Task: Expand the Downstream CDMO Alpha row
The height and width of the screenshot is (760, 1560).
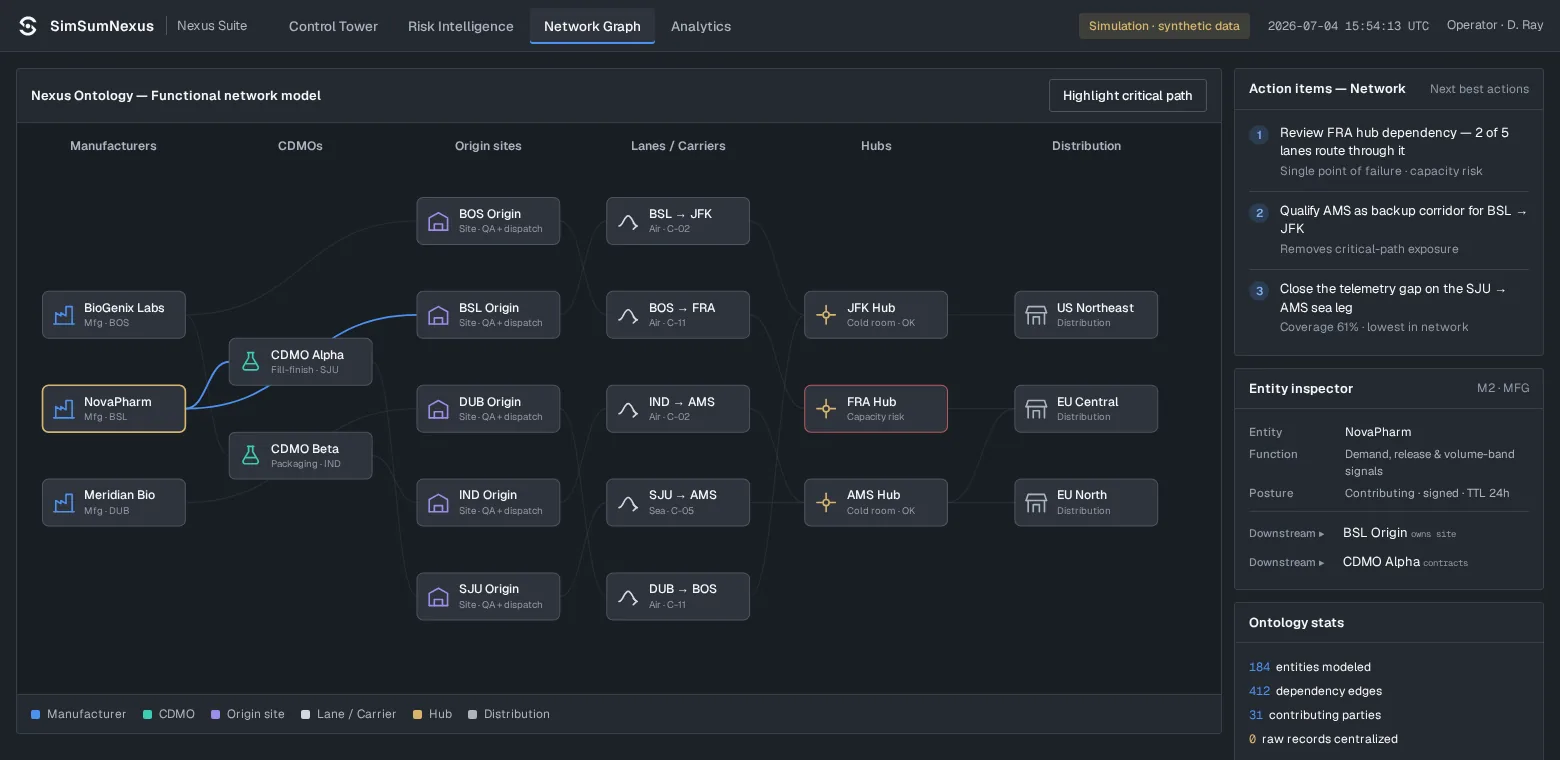Action: 1389,562
